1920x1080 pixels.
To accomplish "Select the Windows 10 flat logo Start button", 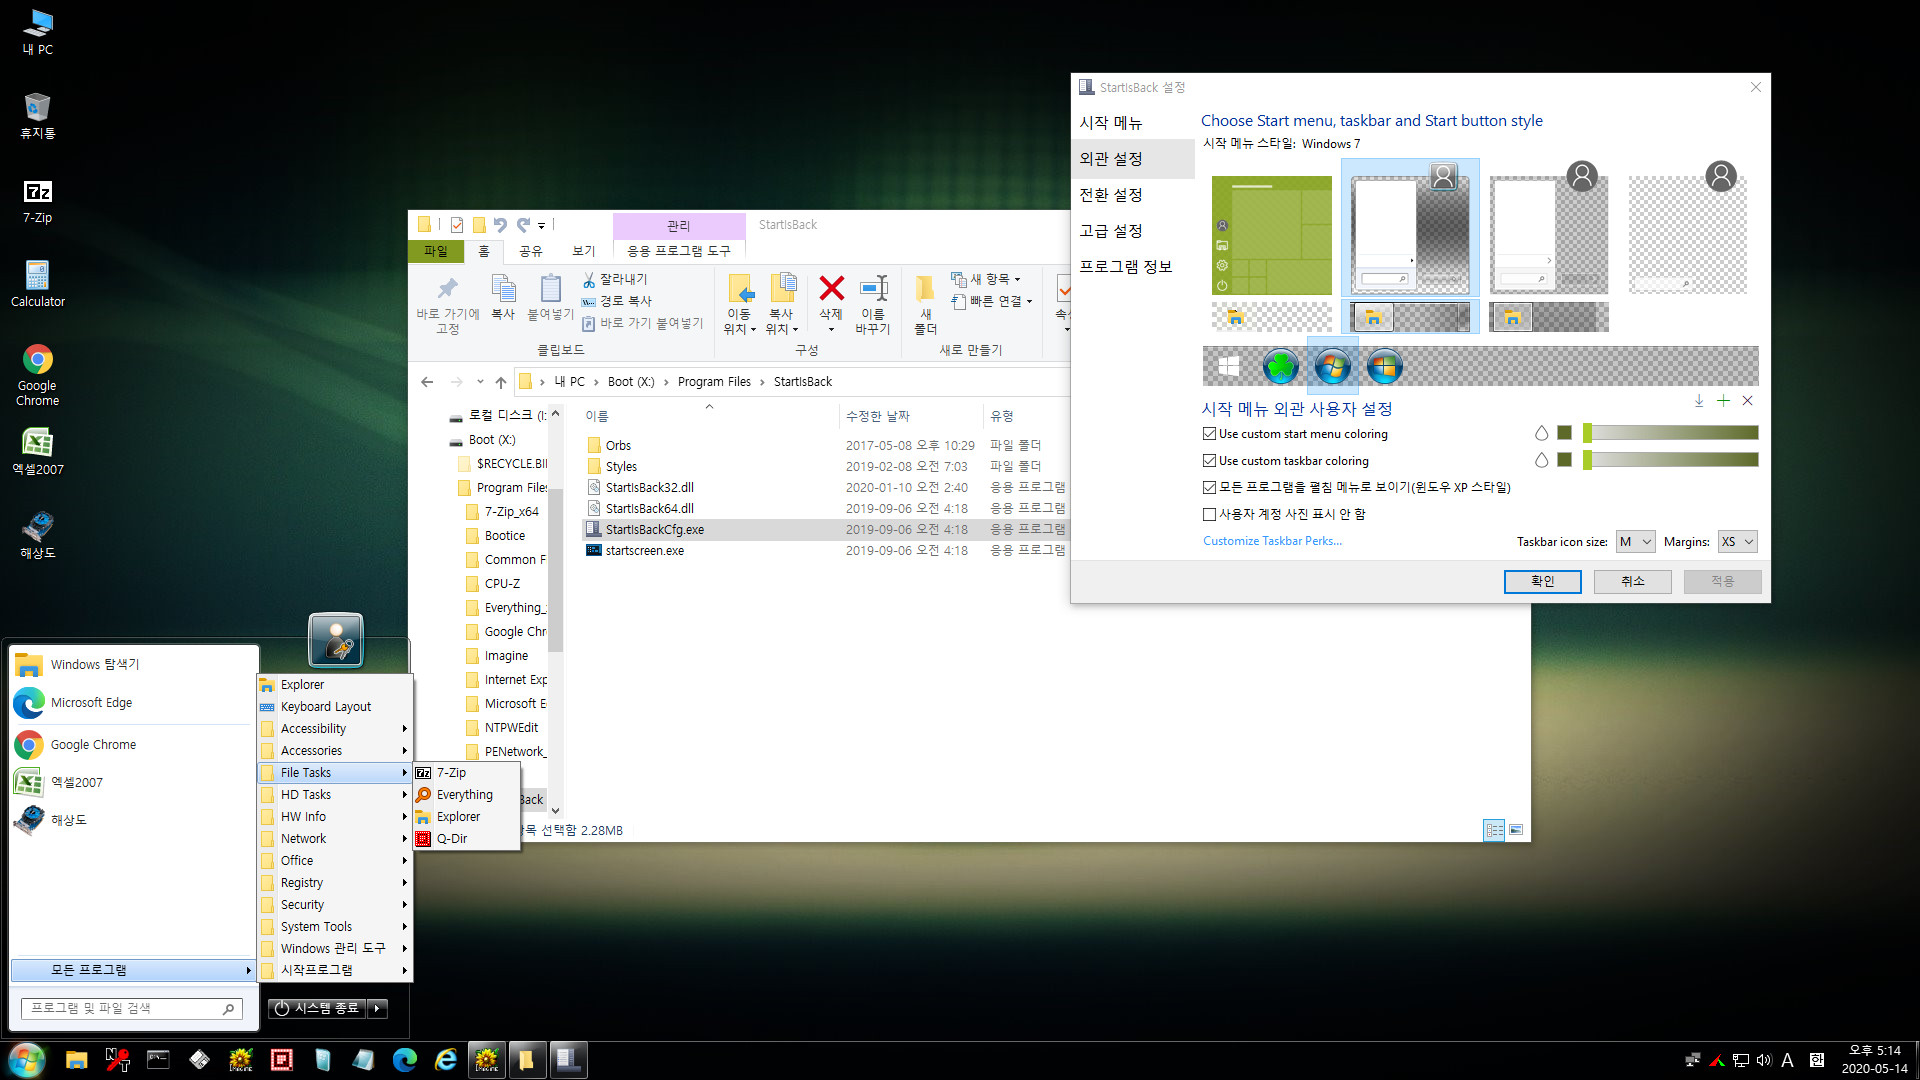I will 1229,367.
